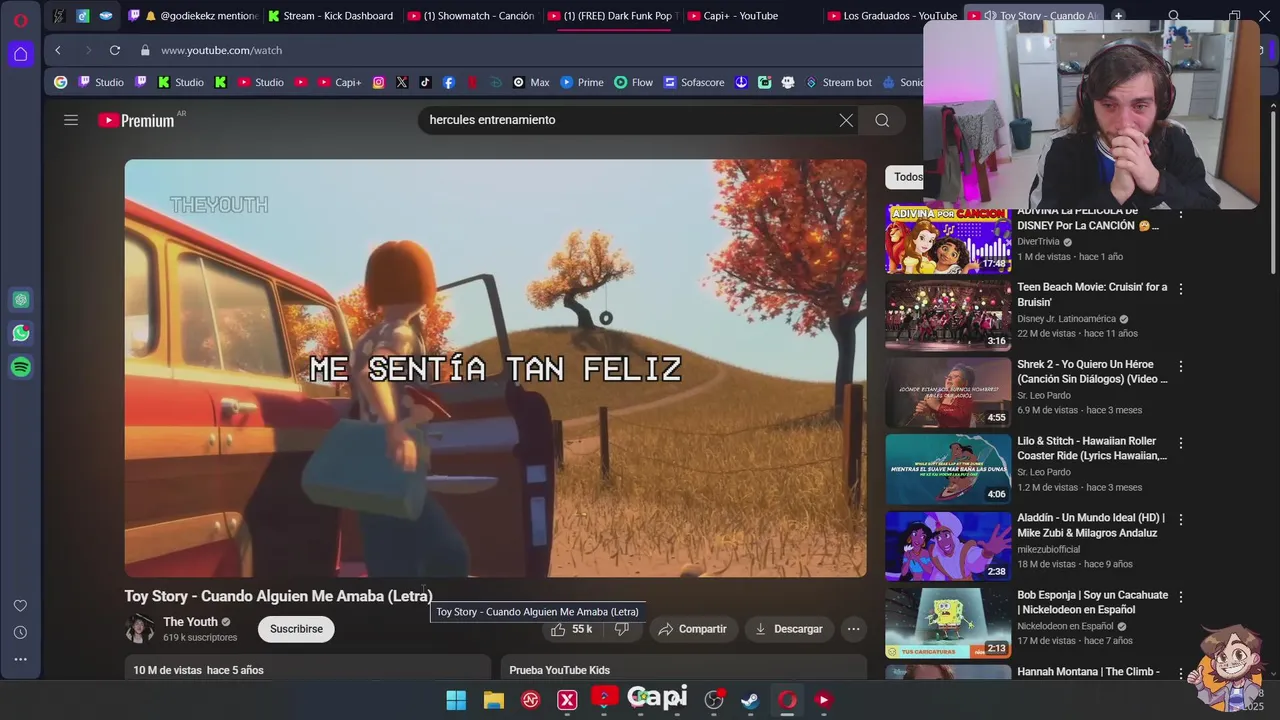
Task: Open the X (Twitter) bookmark icon
Action: [402, 82]
